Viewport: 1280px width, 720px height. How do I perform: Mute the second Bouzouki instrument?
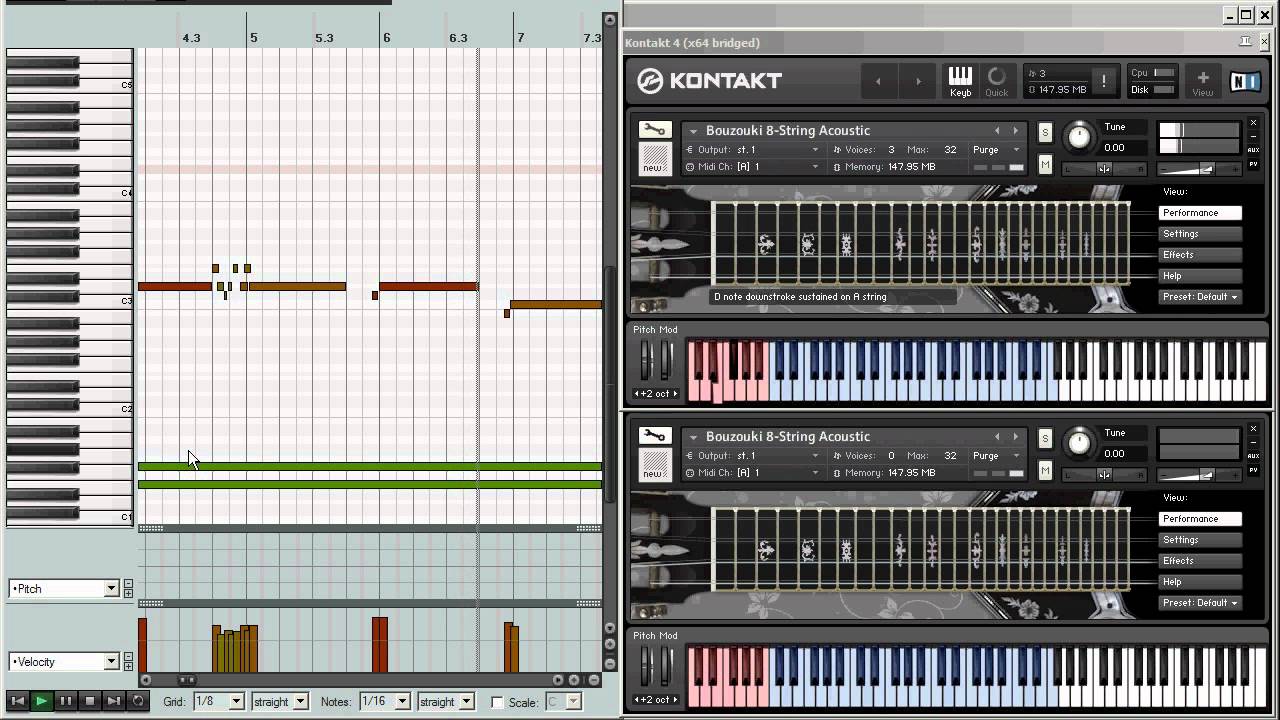pyautogui.click(x=1045, y=470)
